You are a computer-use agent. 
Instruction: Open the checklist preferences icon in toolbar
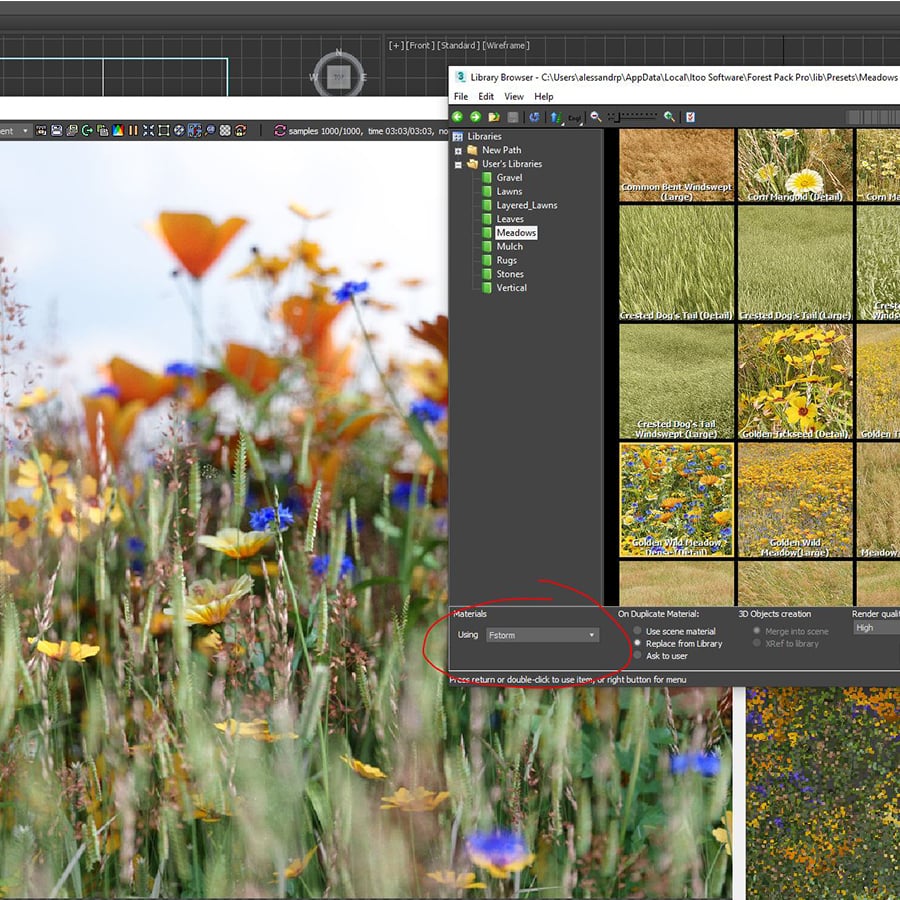(x=690, y=117)
